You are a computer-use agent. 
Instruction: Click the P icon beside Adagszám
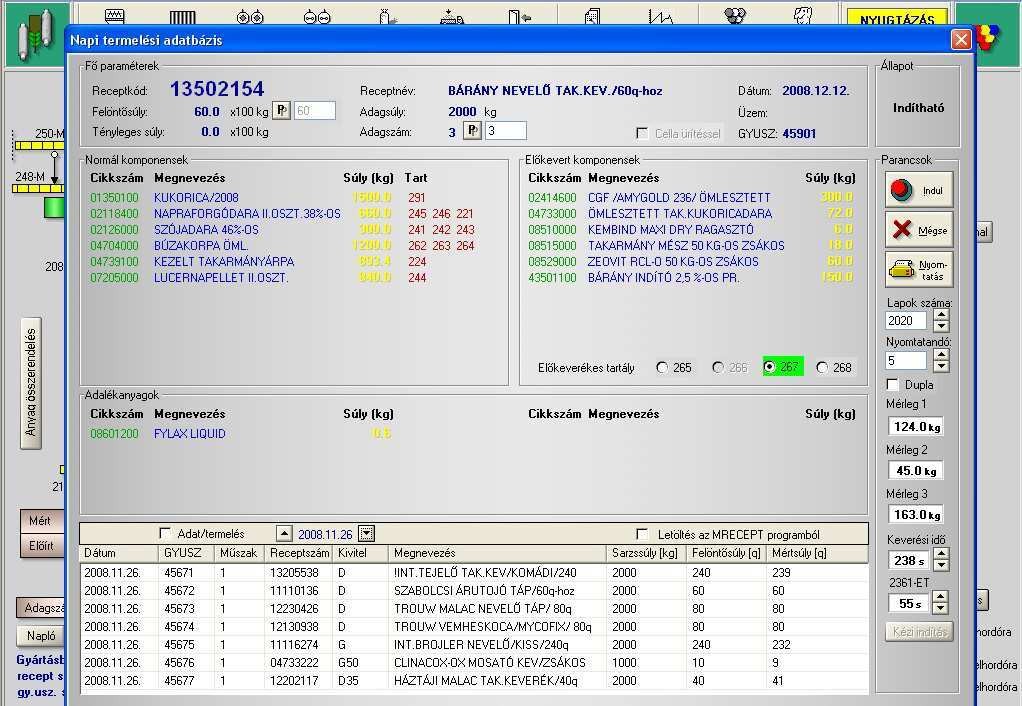pos(473,131)
